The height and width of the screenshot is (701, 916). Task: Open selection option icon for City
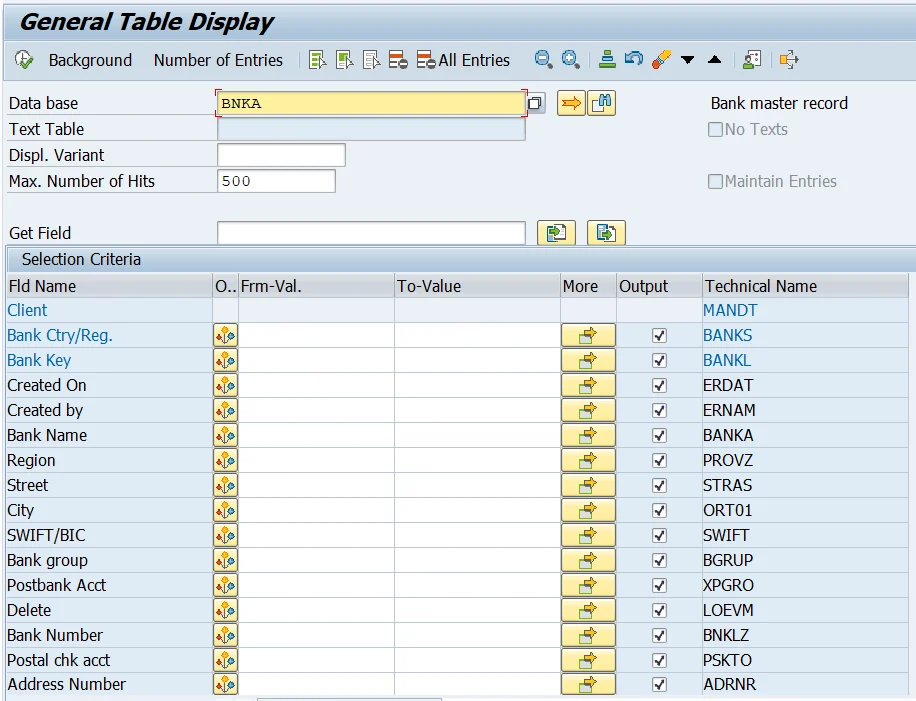(225, 511)
